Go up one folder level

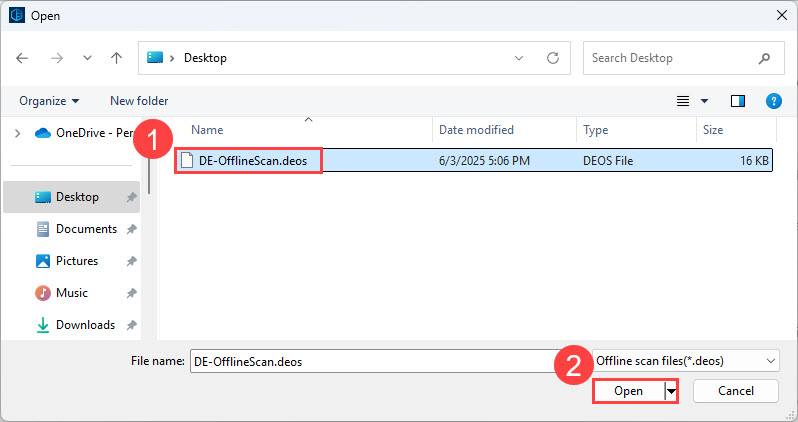point(116,58)
